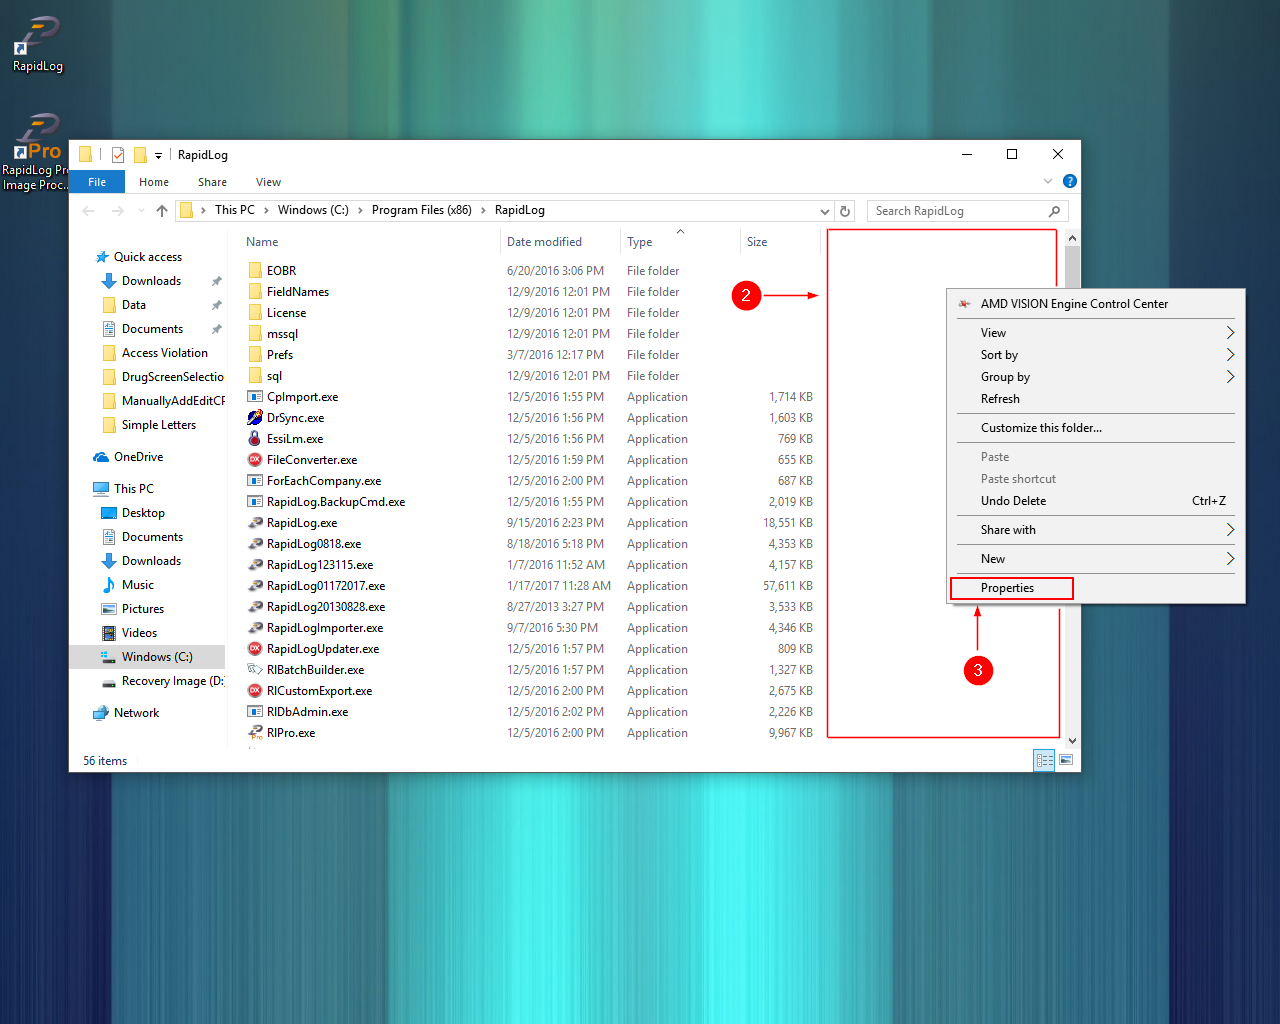This screenshot has width=1280, height=1024.
Task: Switch to details view layout icon
Action: coord(1044,761)
